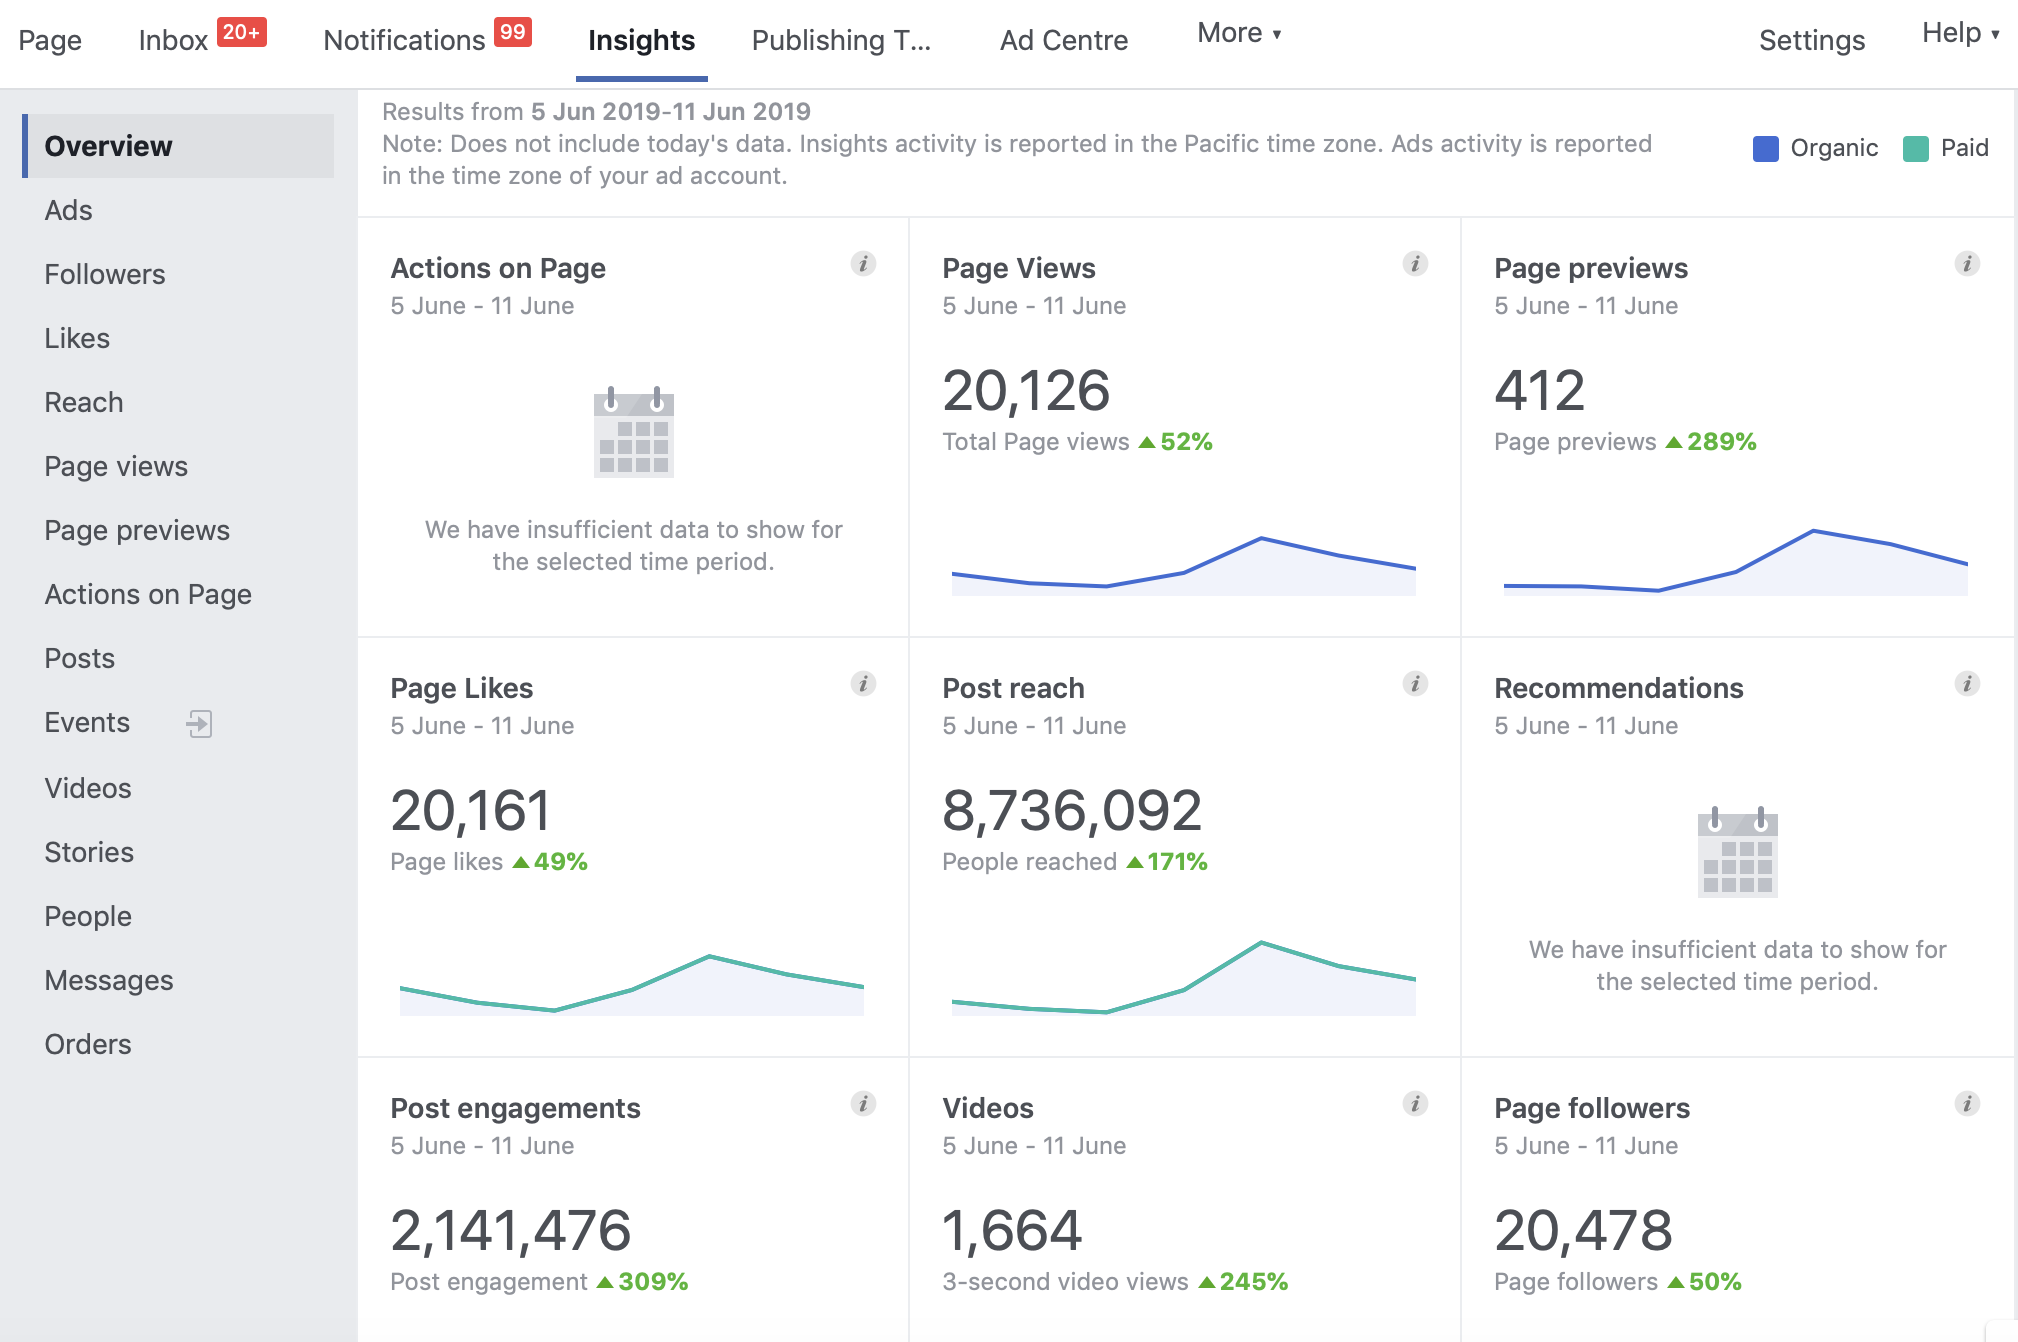Click the 20,126 total page views value
Screen dimensions: 2018x1342
tap(1026, 390)
